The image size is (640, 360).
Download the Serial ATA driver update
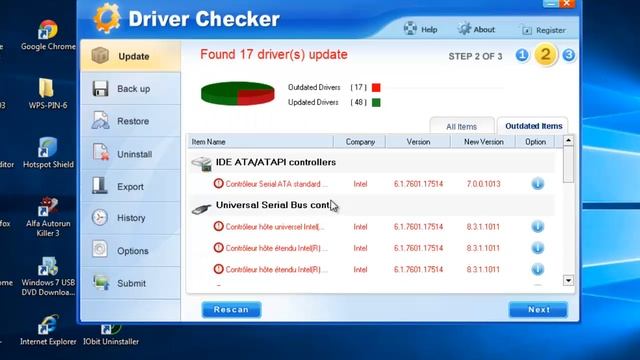point(538,184)
